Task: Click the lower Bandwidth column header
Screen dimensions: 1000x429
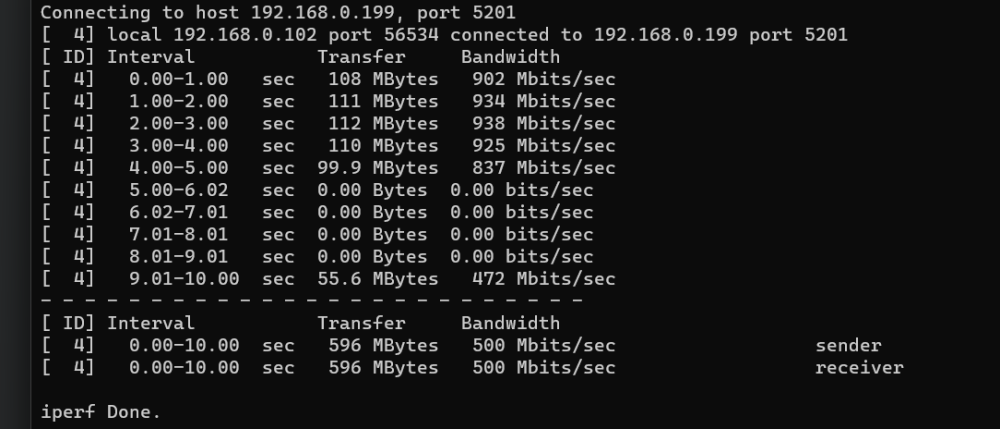Action: (510, 323)
